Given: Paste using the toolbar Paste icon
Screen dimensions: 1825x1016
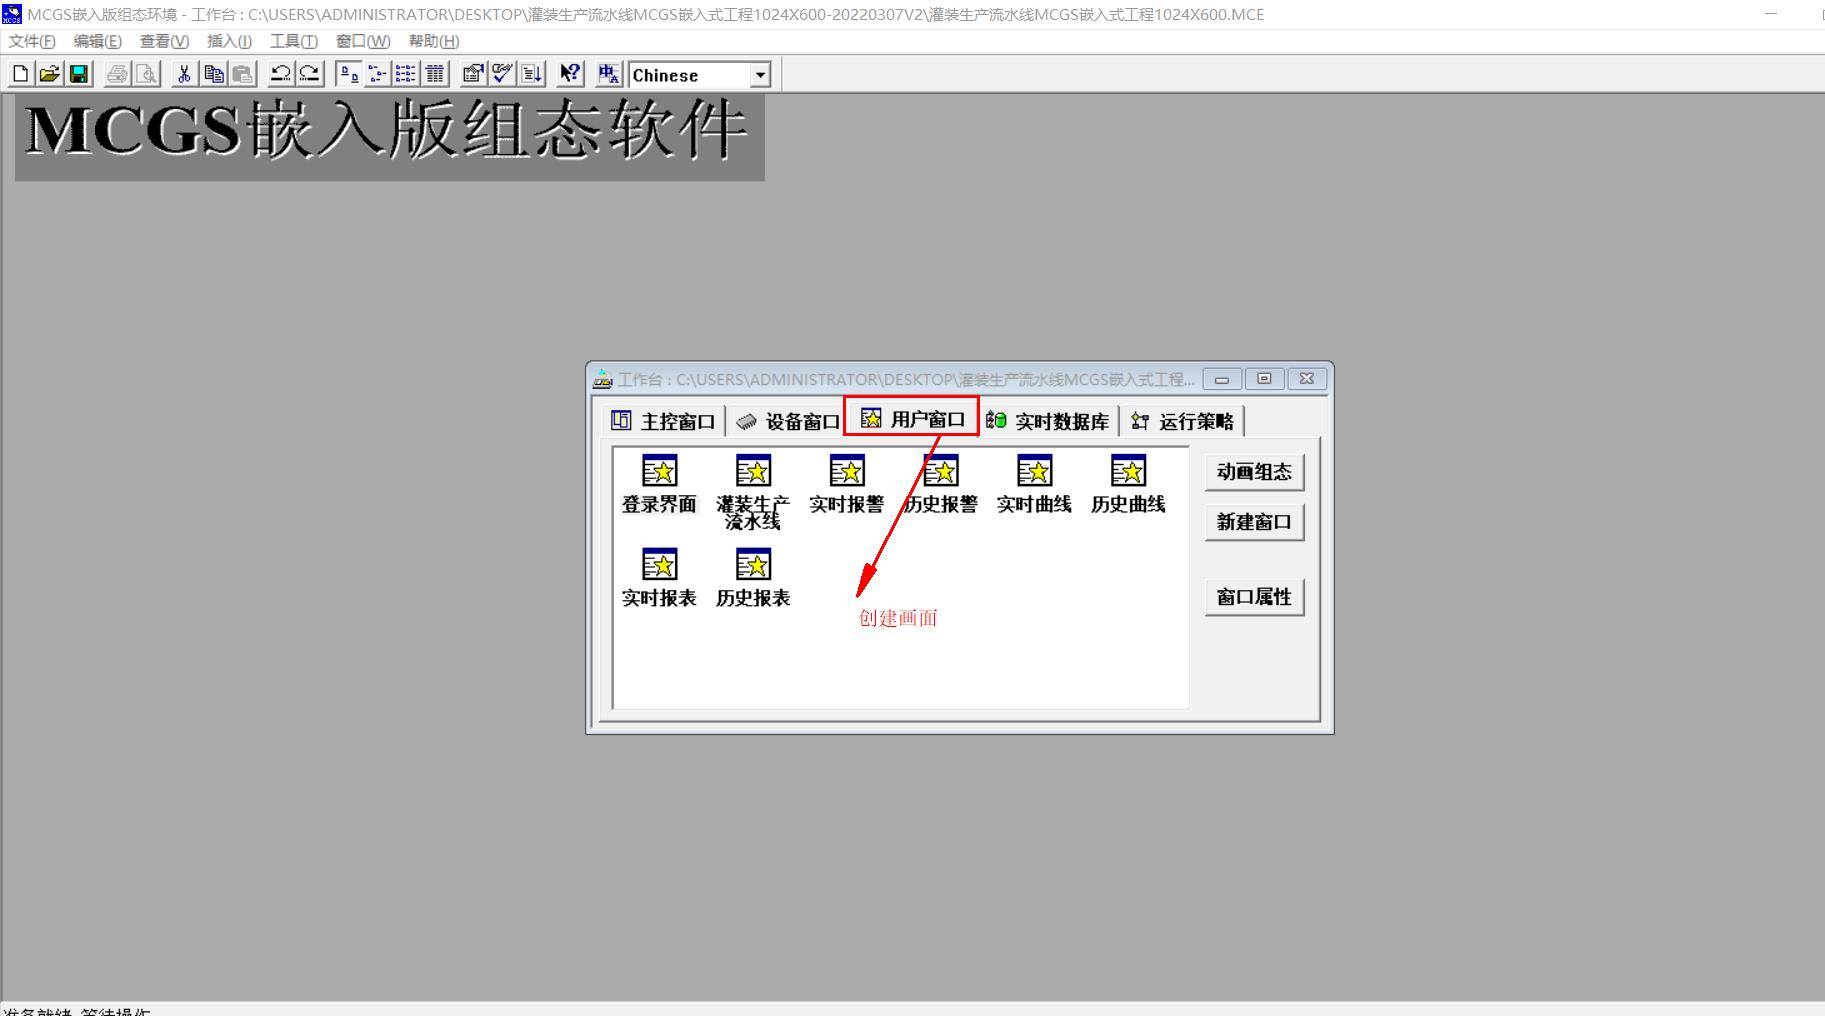Looking at the screenshot, I should pos(242,74).
